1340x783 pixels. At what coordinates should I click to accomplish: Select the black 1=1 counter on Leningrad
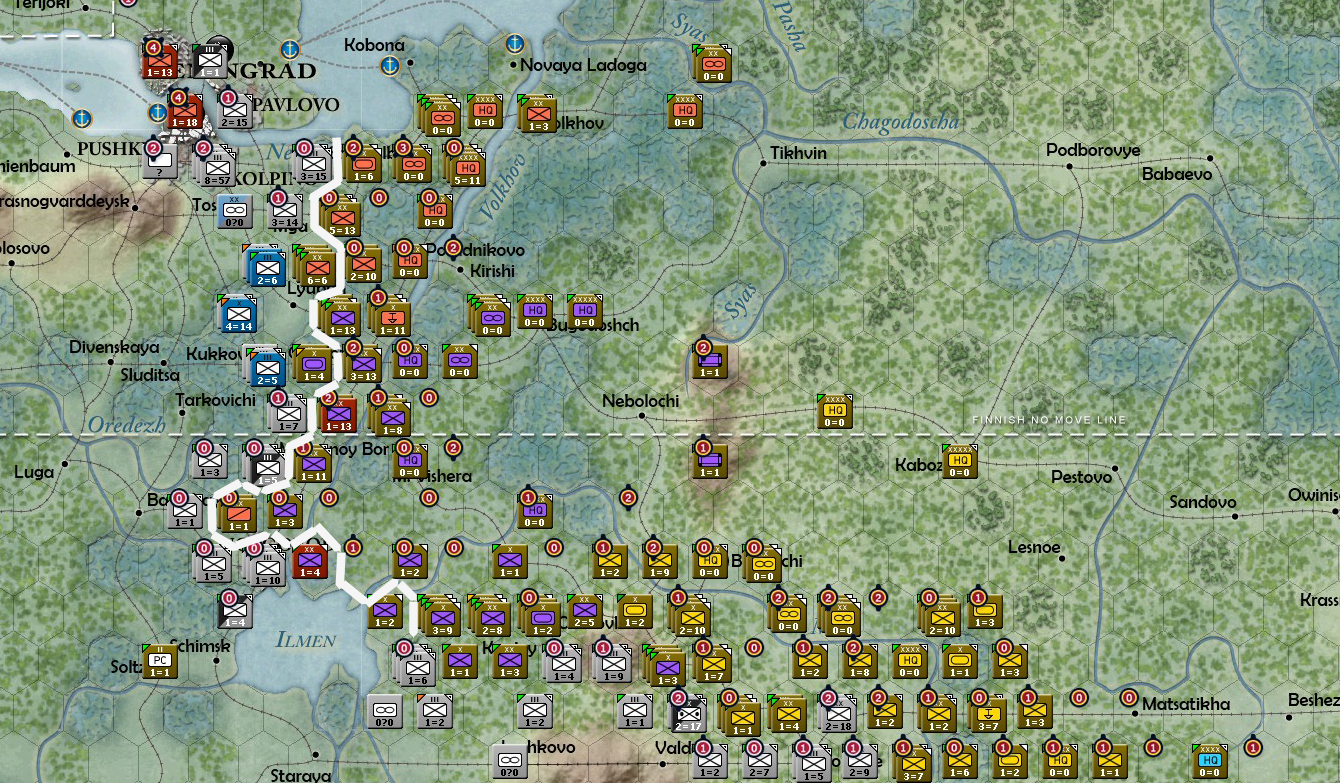pos(211,62)
